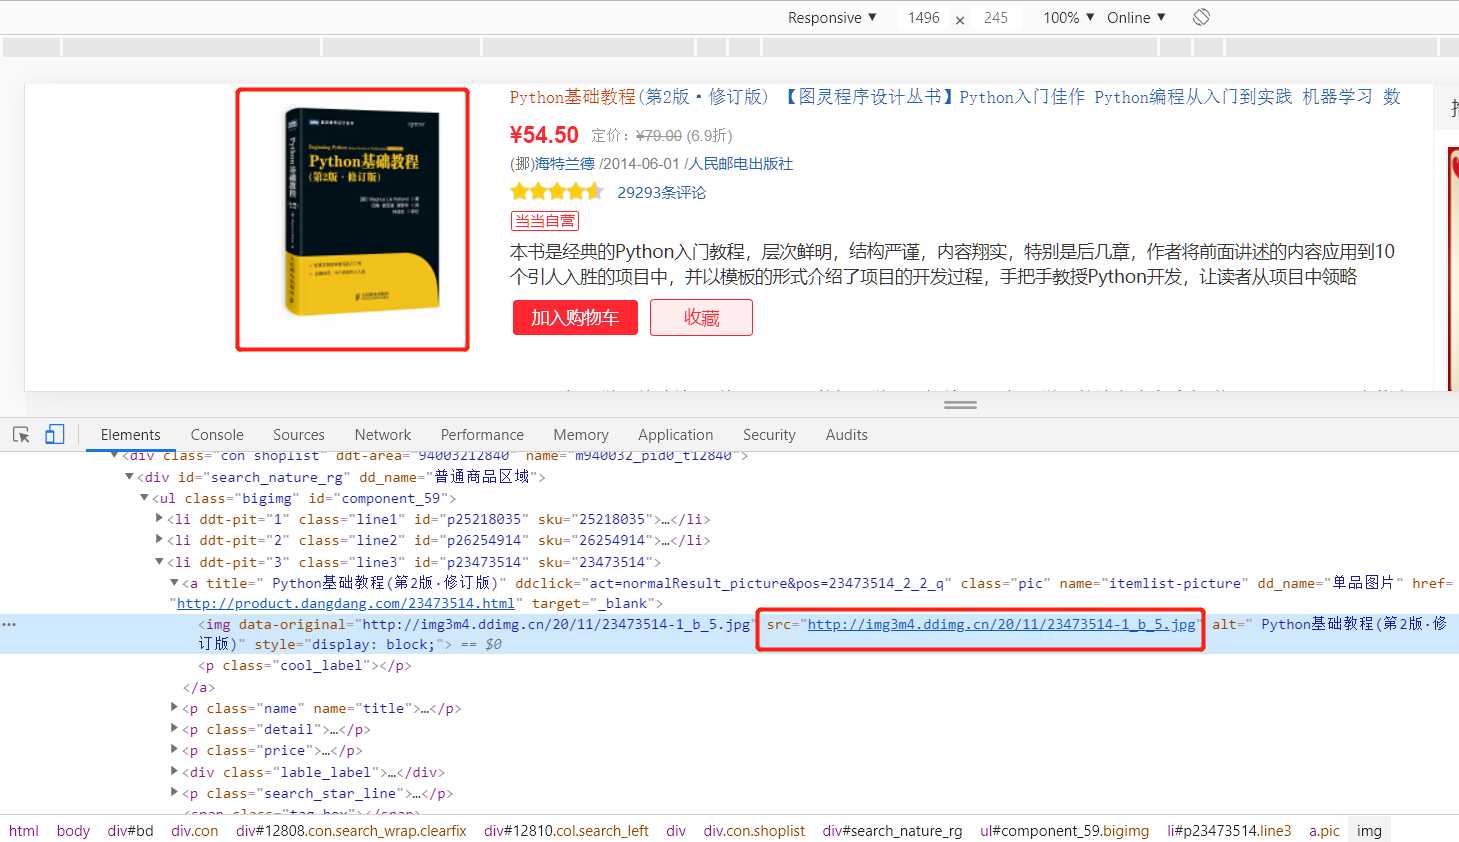Select div.con.shoplist in the breadcrumb

(x=754, y=830)
